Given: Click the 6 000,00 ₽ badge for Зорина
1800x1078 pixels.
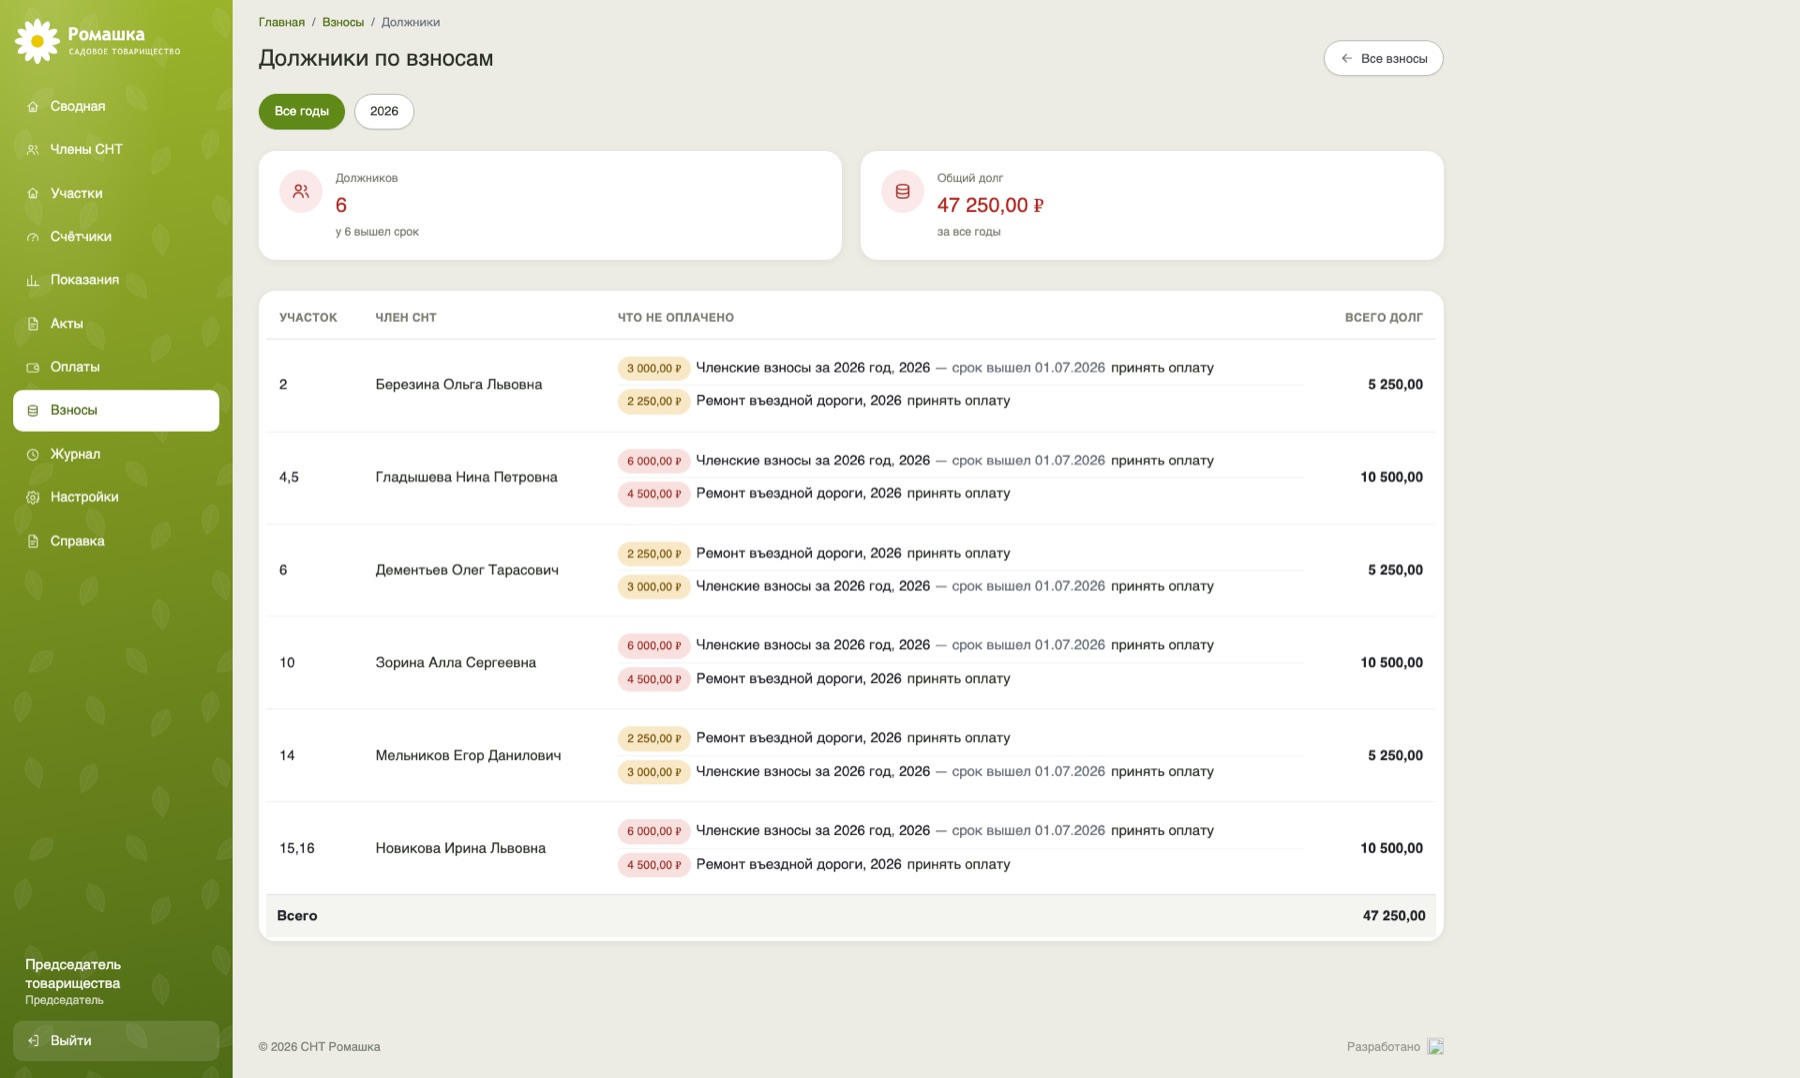Looking at the screenshot, I should [654, 646].
